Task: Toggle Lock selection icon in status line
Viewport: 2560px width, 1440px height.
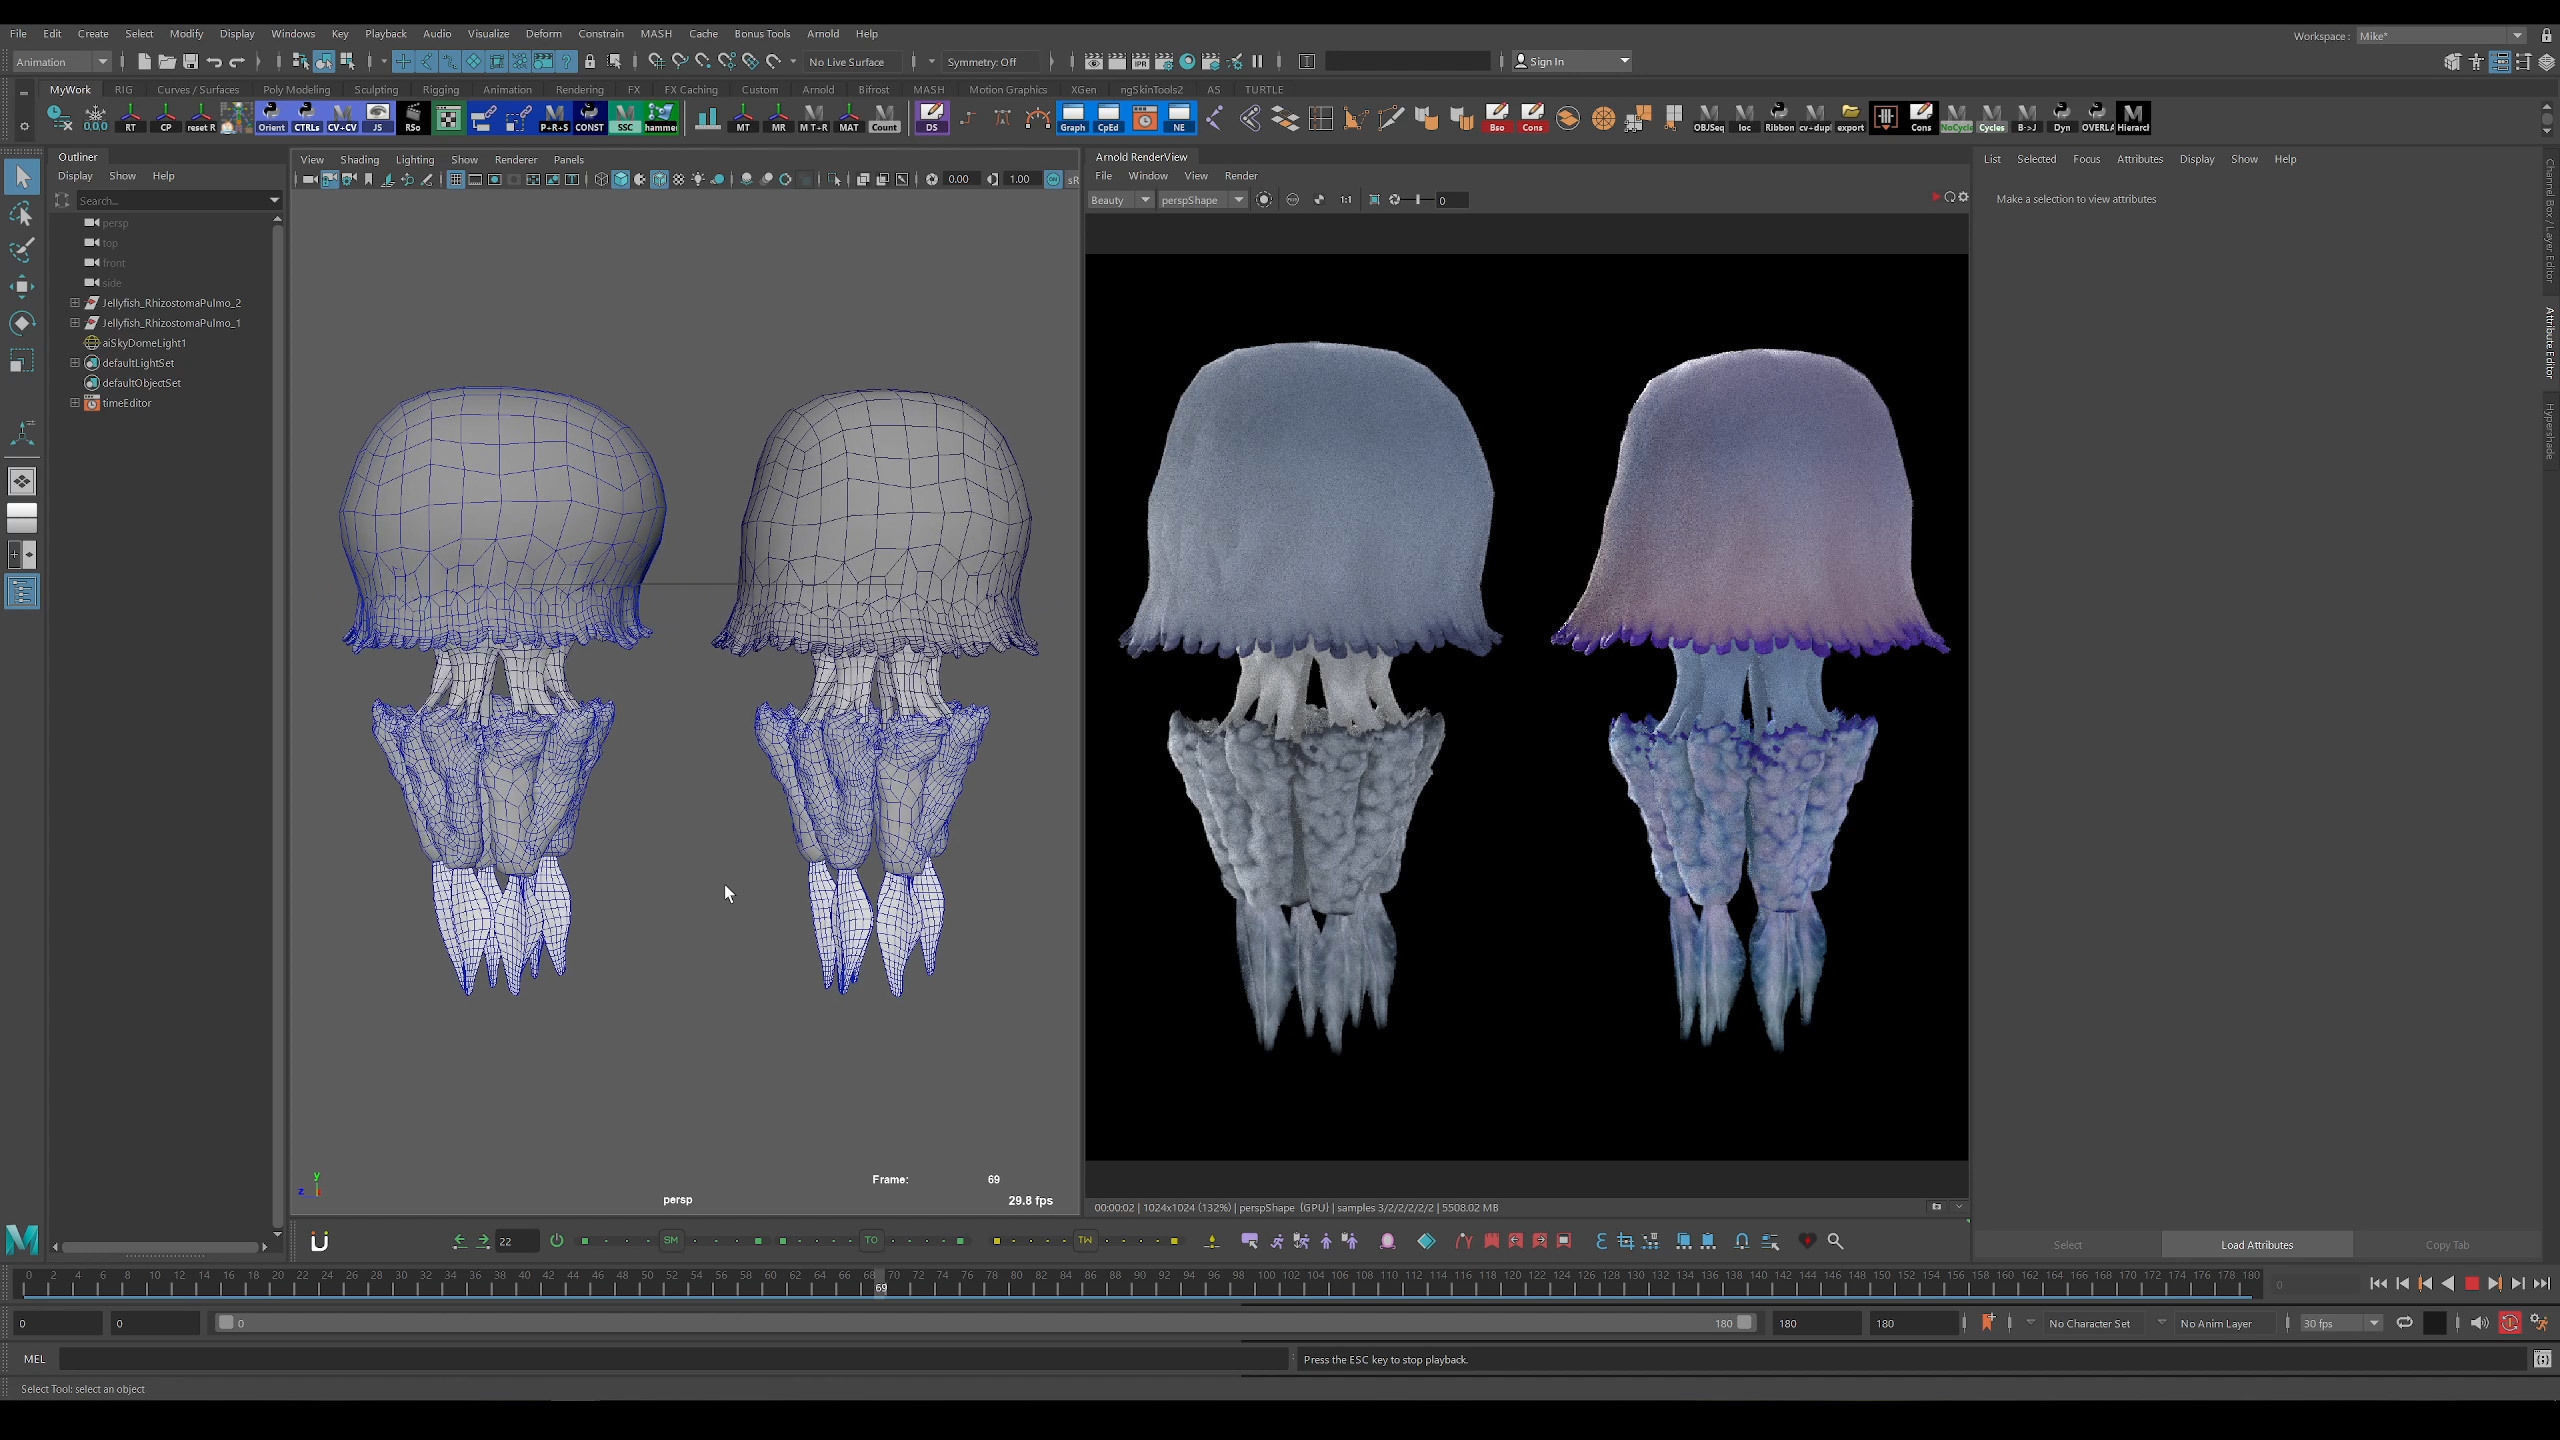Action: (590, 61)
